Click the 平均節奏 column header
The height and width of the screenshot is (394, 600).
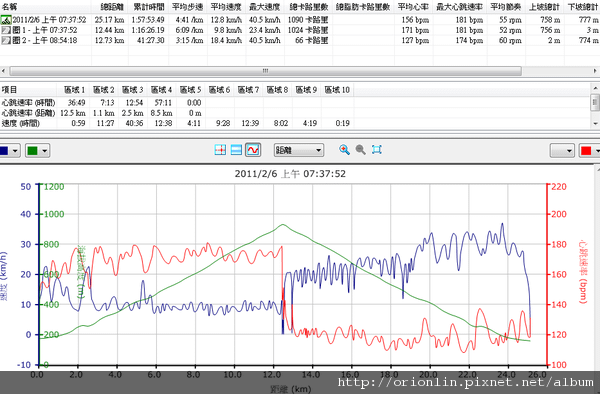tap(506, 7)
